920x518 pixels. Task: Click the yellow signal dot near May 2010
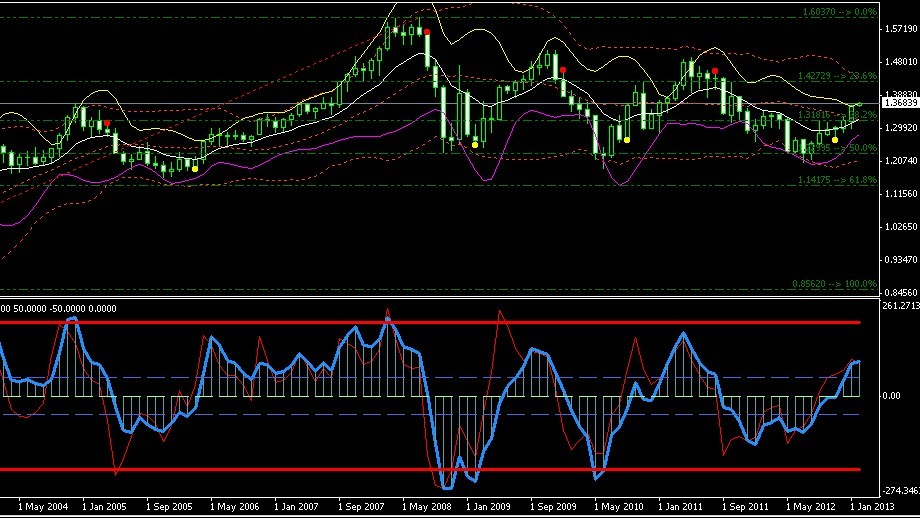click(627, 140)
